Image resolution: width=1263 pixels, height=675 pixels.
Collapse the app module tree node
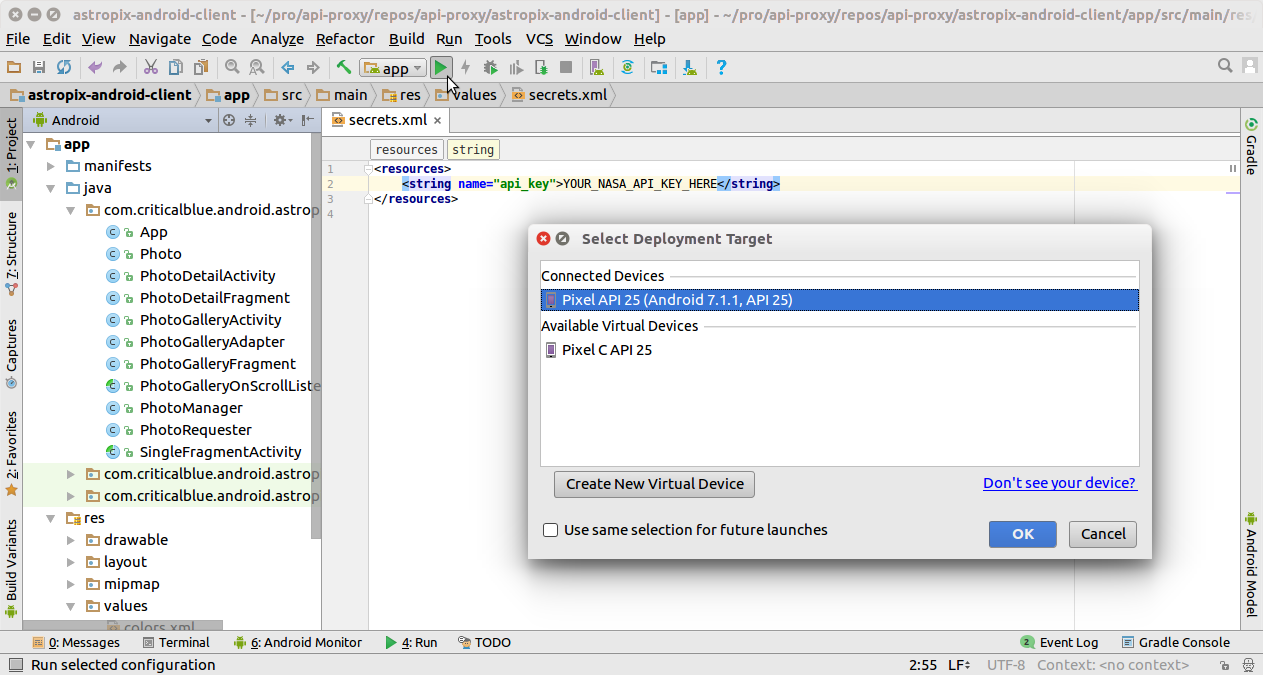pos(32,144)
